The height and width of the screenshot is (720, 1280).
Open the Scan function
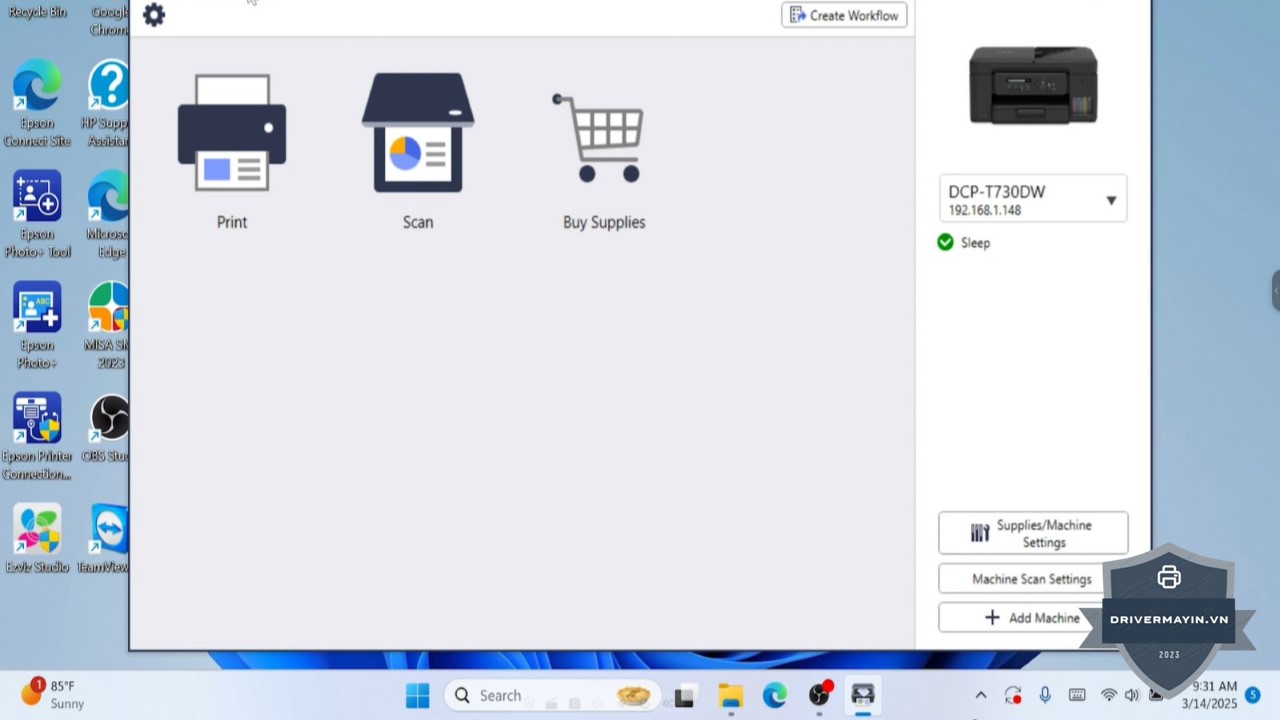[x=418, y=150]
